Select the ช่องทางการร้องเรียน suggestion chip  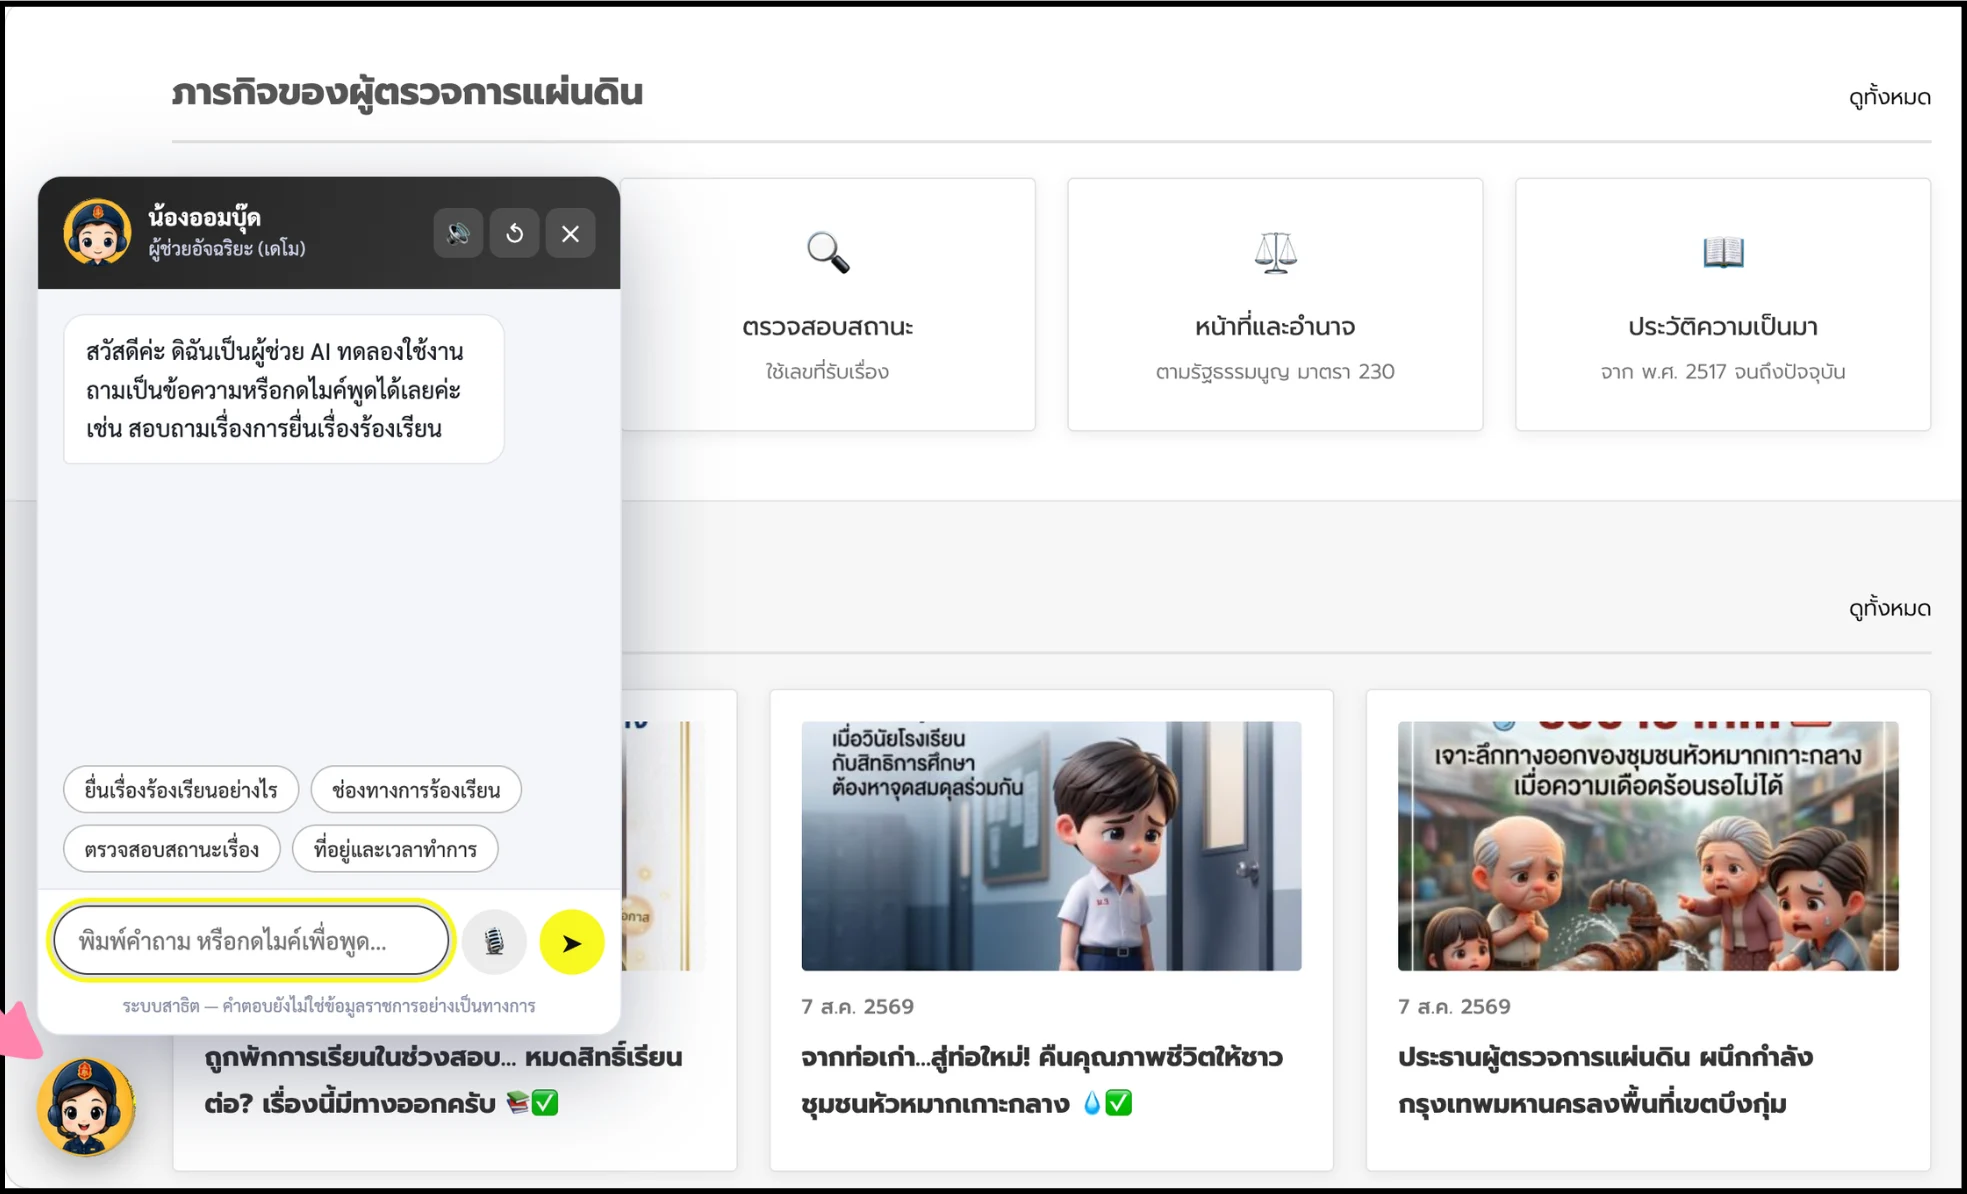tap(416, 790)
